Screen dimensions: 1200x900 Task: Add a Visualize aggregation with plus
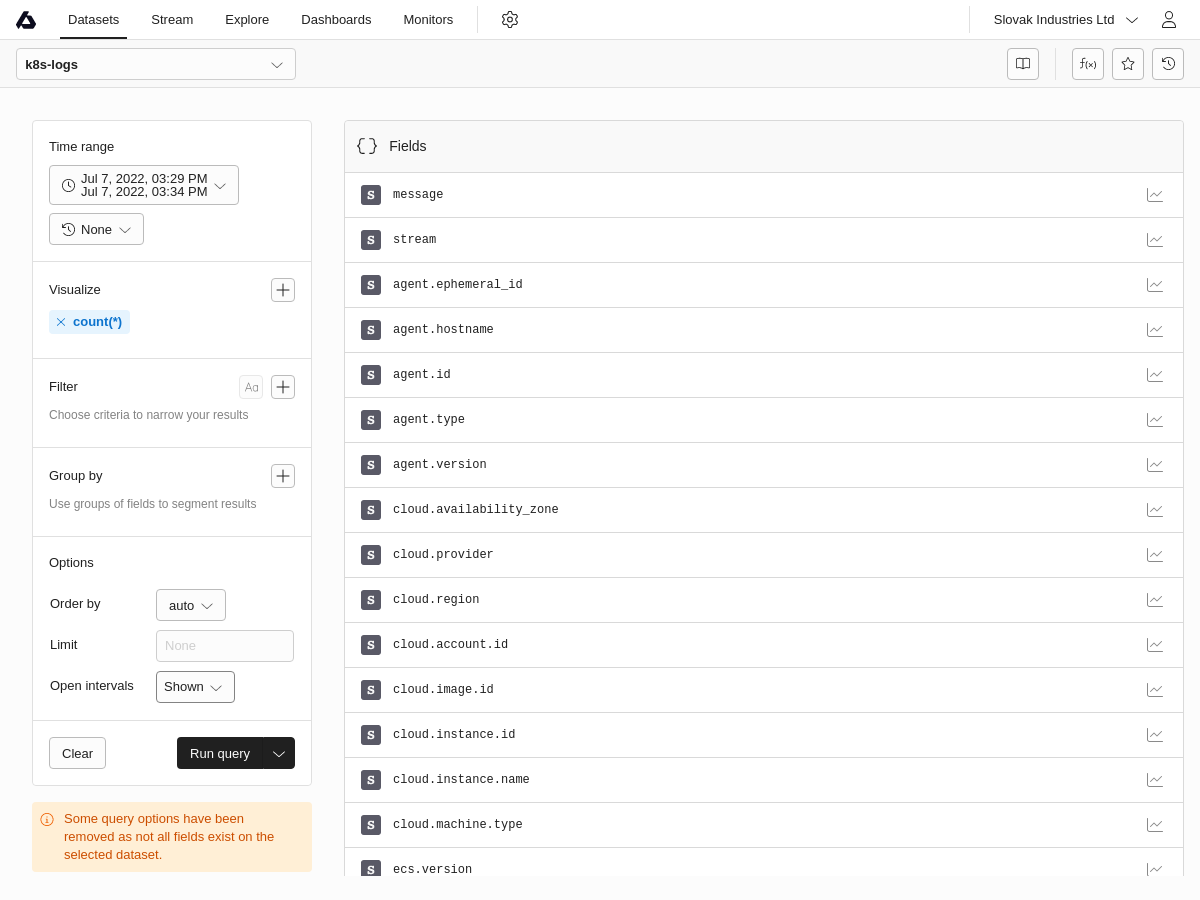pos(283,290)
